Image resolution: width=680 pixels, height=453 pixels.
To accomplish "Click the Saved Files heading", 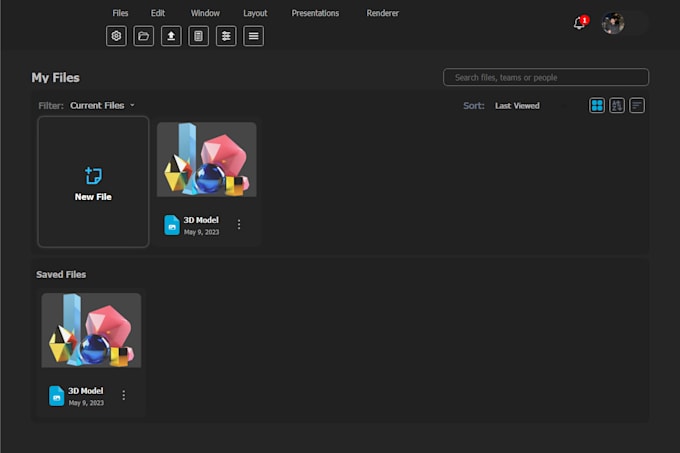I will click(61, 274).
